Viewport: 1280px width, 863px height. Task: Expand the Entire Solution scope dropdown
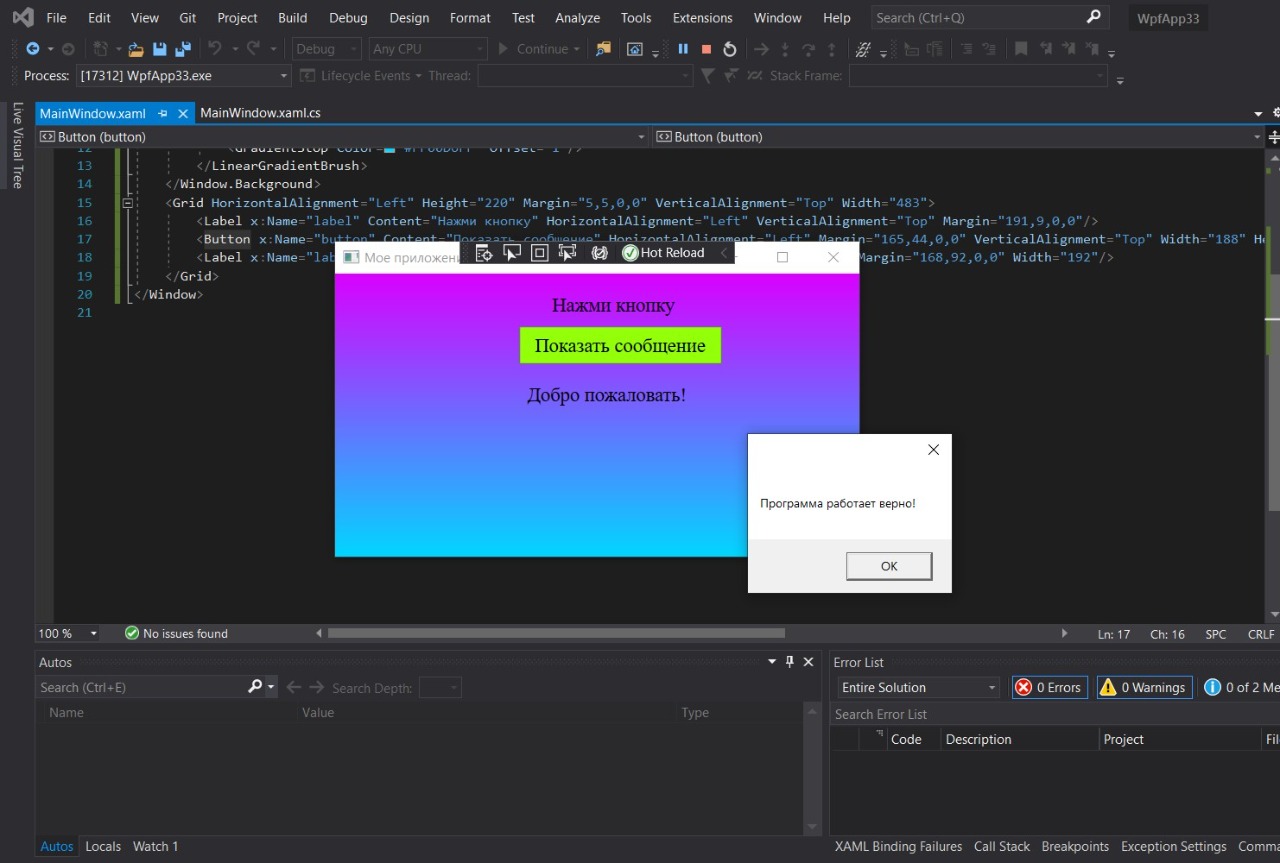(918, 687)
